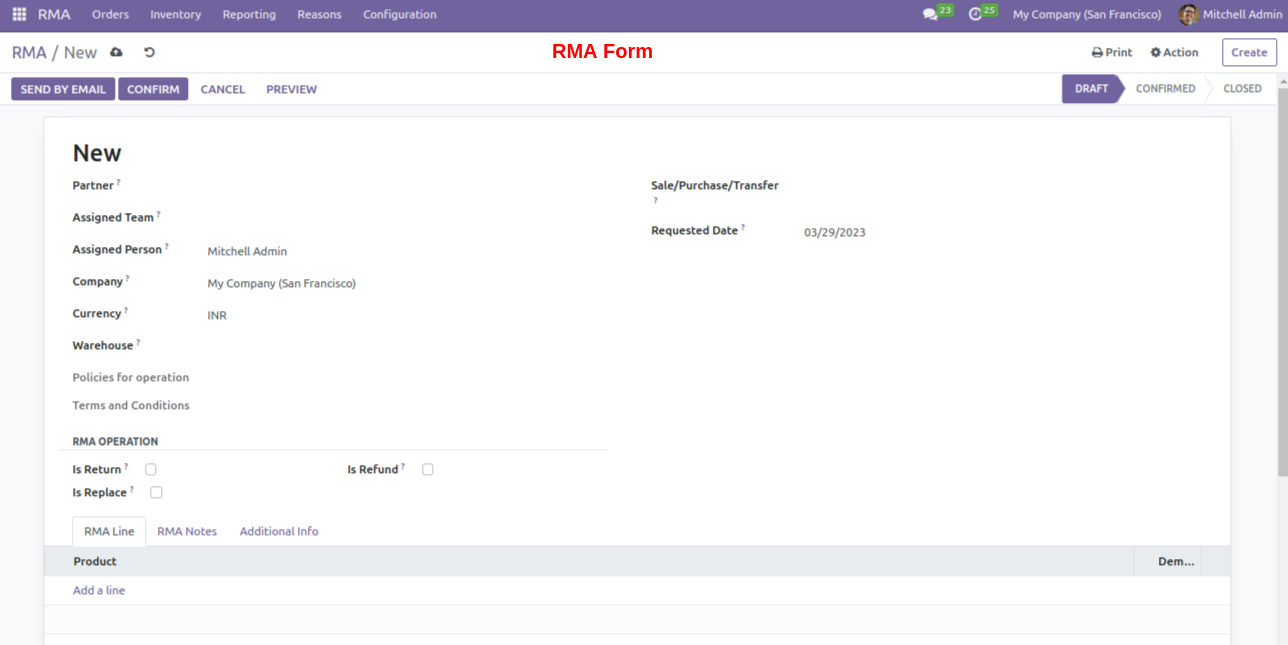The width and height of the screenshot is (1288, 645).
Task: Switch to the RMA Notes tab
Action: 187,531
